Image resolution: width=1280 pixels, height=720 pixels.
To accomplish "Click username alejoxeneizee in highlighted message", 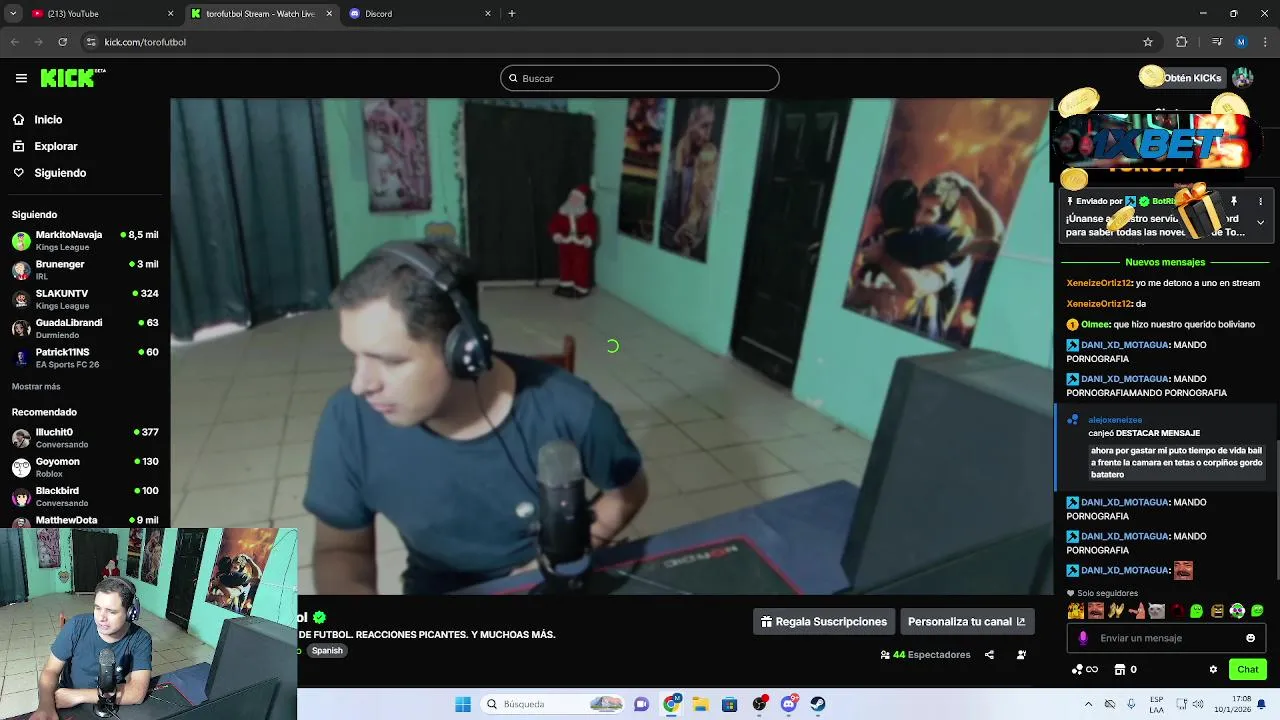I will coord(1115,420).
